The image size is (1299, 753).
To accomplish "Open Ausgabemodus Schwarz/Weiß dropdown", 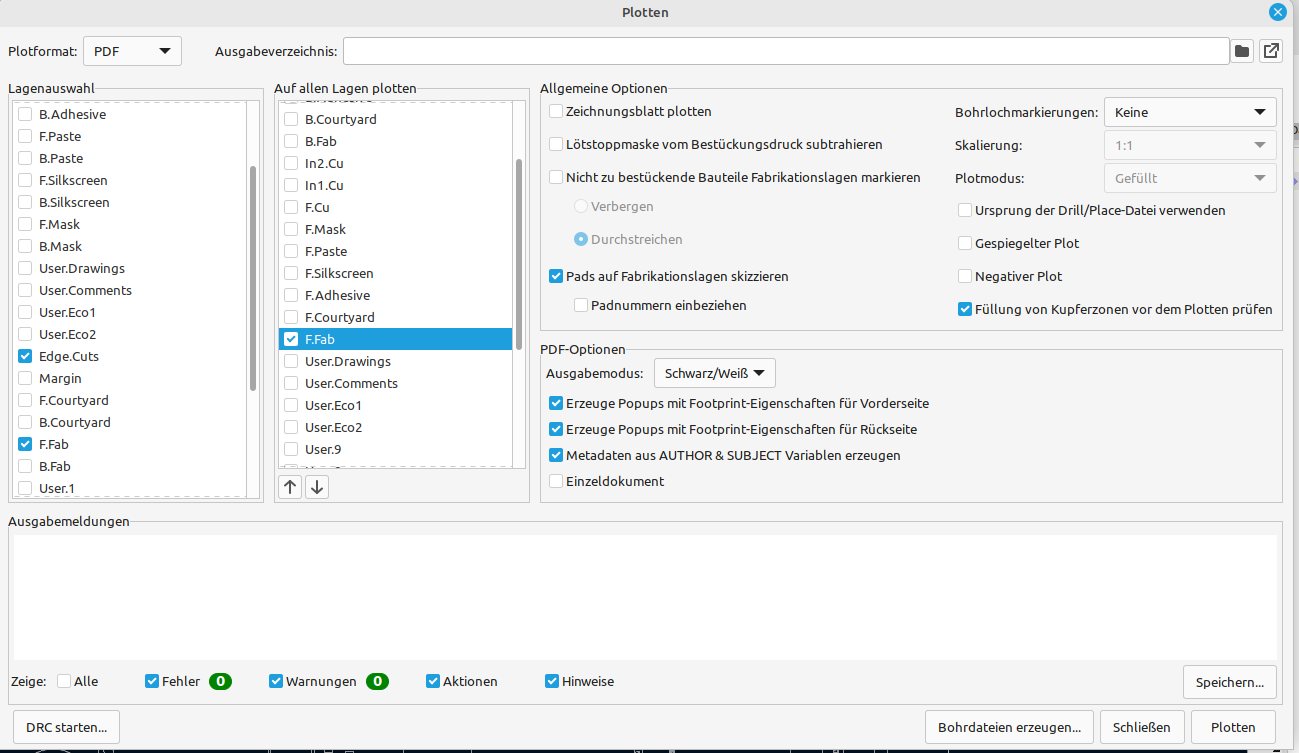I will (714, 373).
